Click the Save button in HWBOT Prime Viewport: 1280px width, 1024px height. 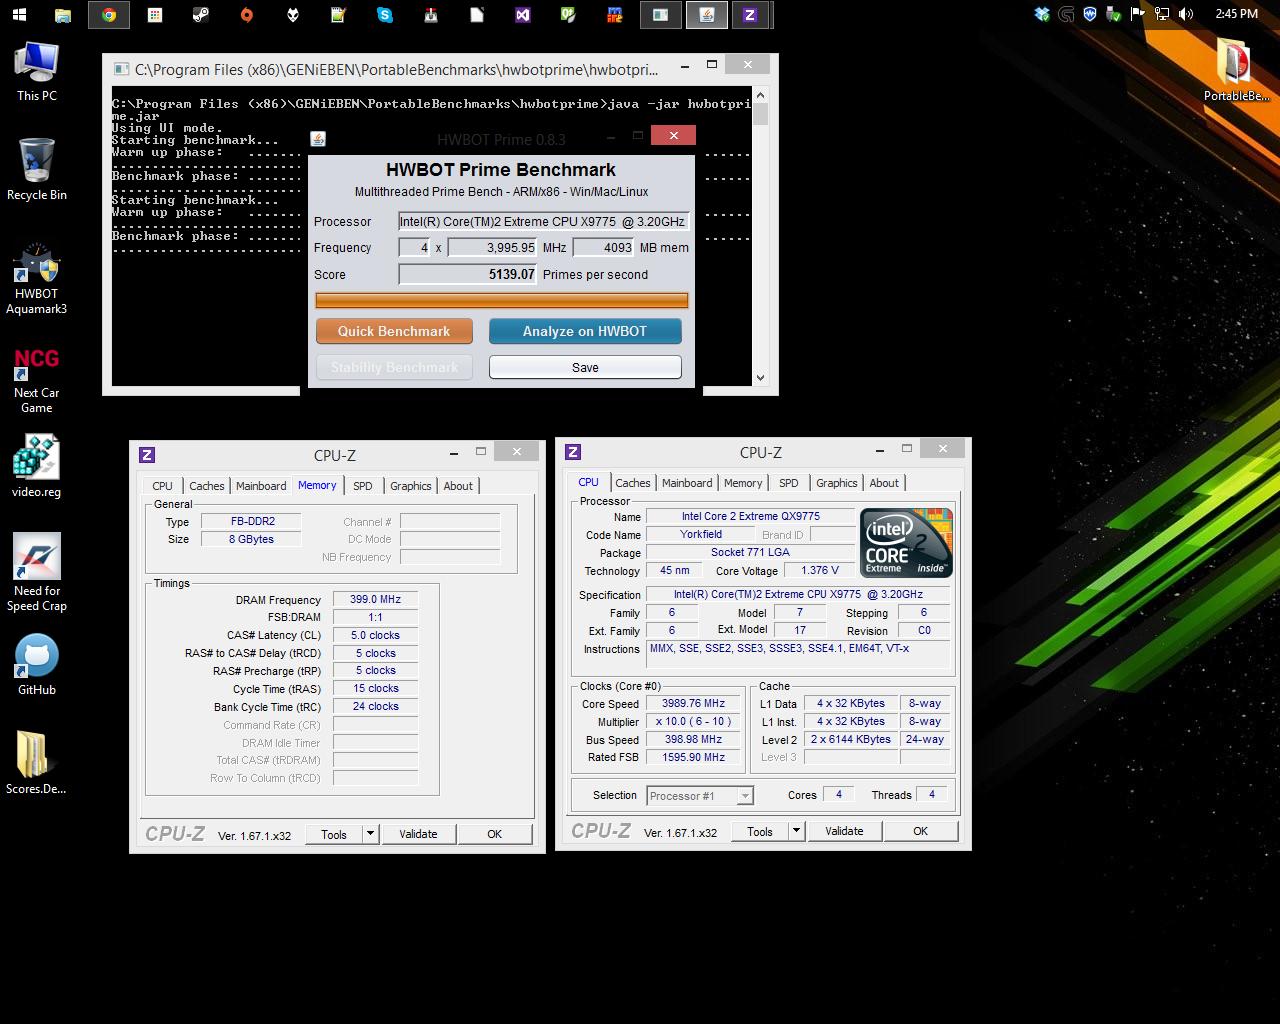point(585,367)
